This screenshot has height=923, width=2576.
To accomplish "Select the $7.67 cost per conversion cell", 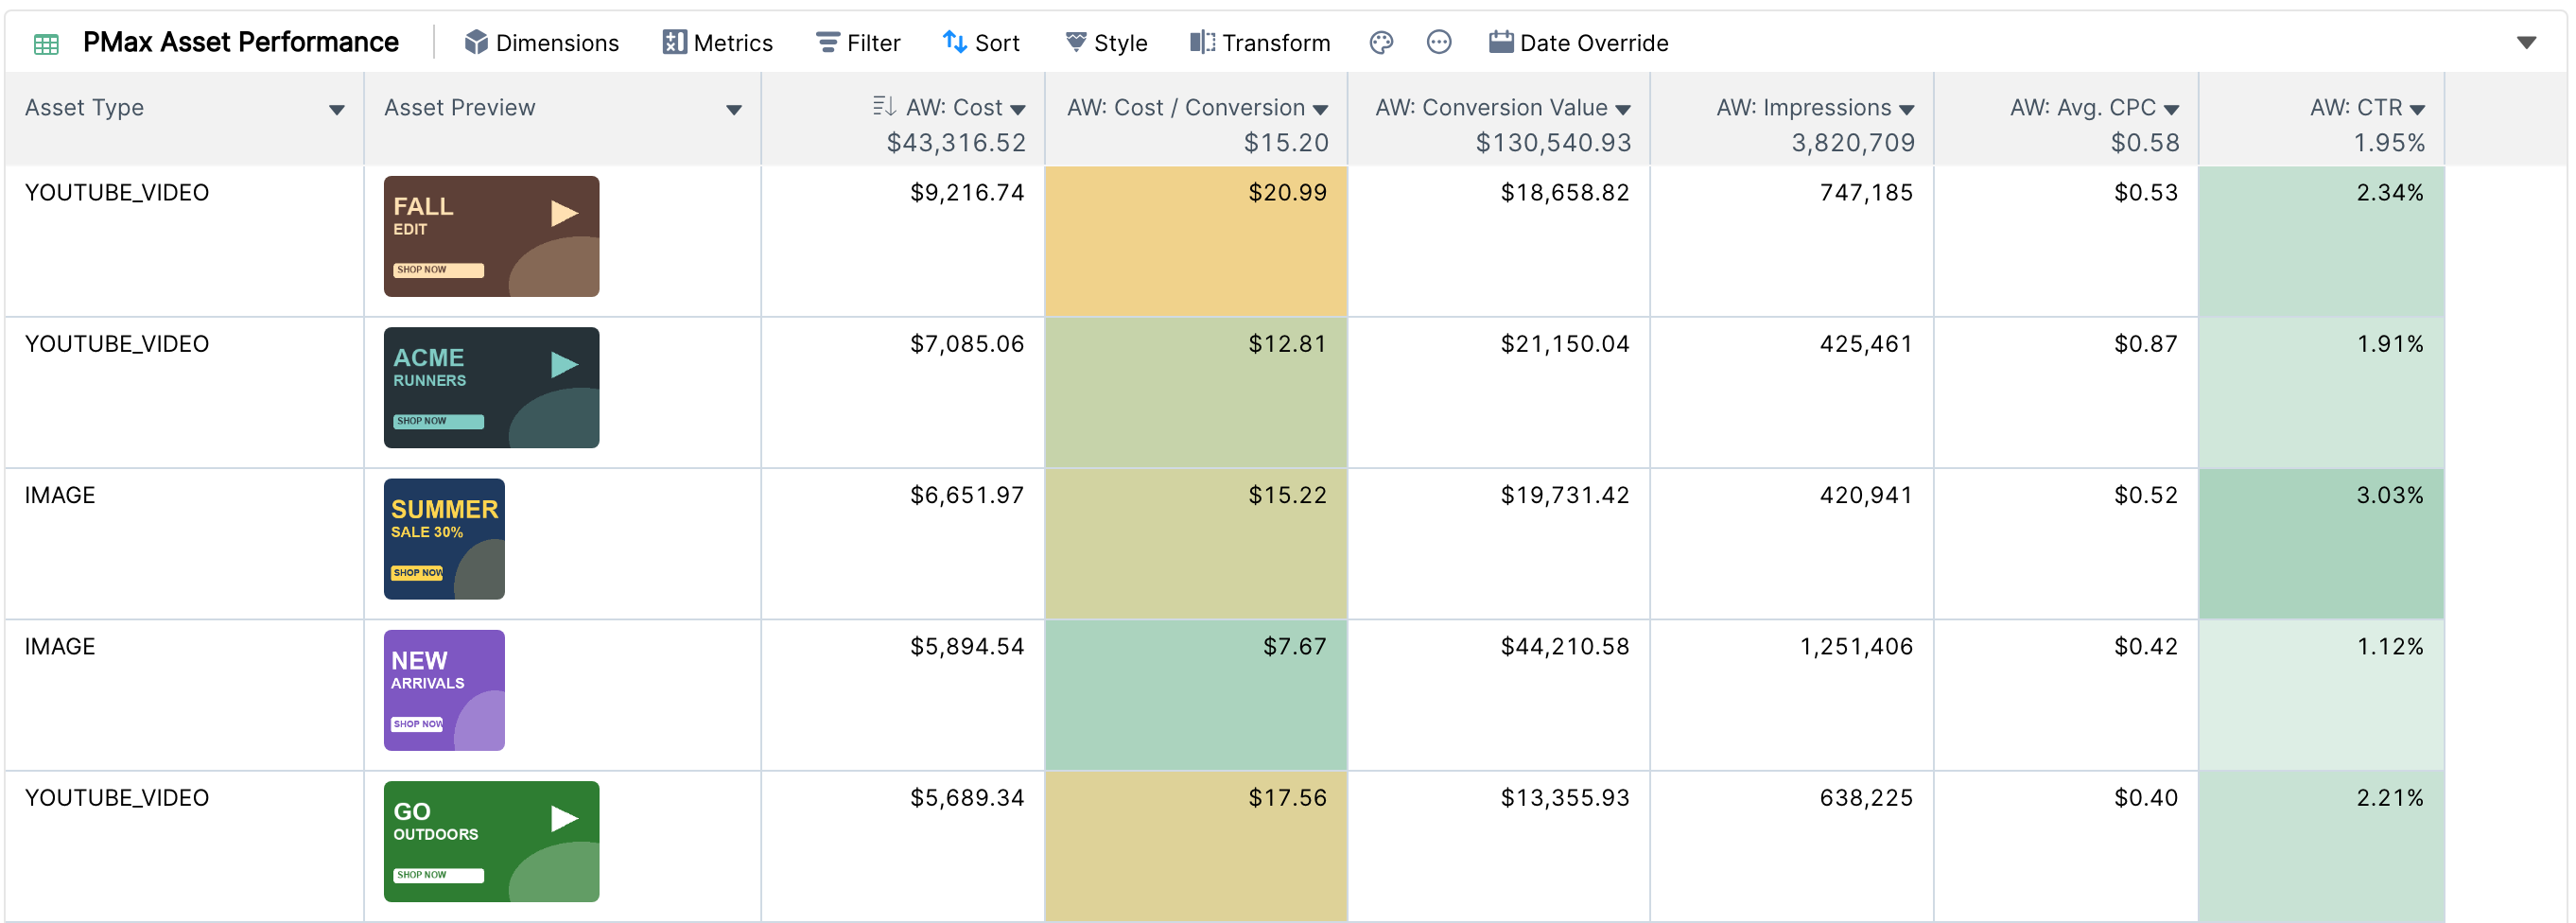I will (x=1196, y=695).
